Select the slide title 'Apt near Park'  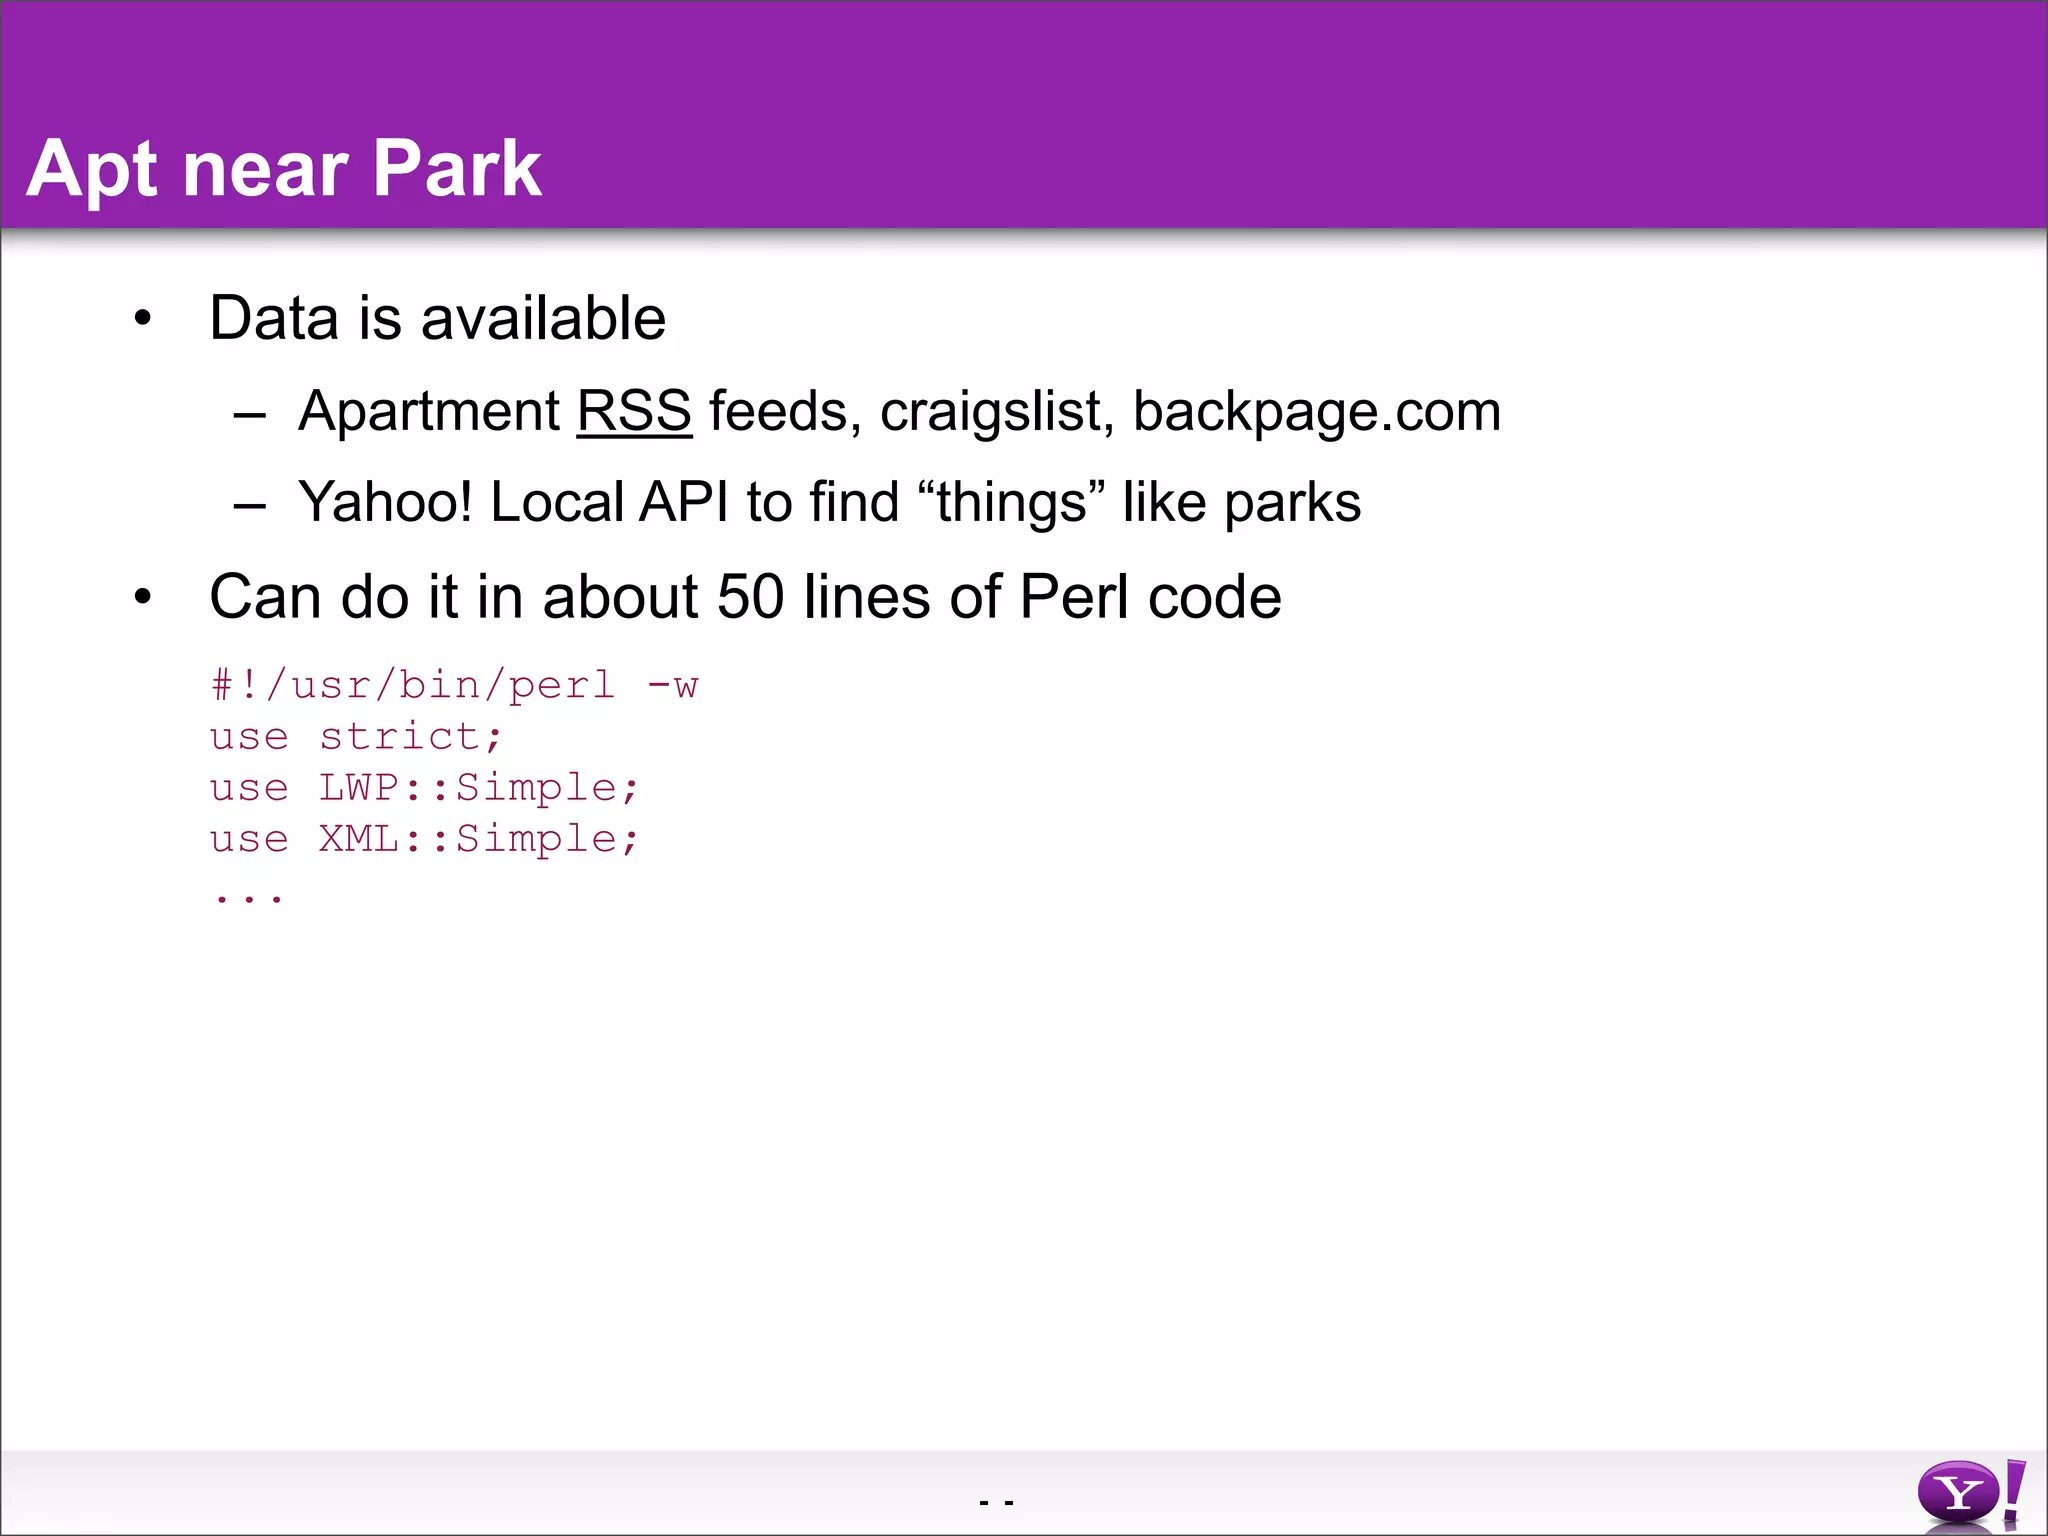click(284, 169)
